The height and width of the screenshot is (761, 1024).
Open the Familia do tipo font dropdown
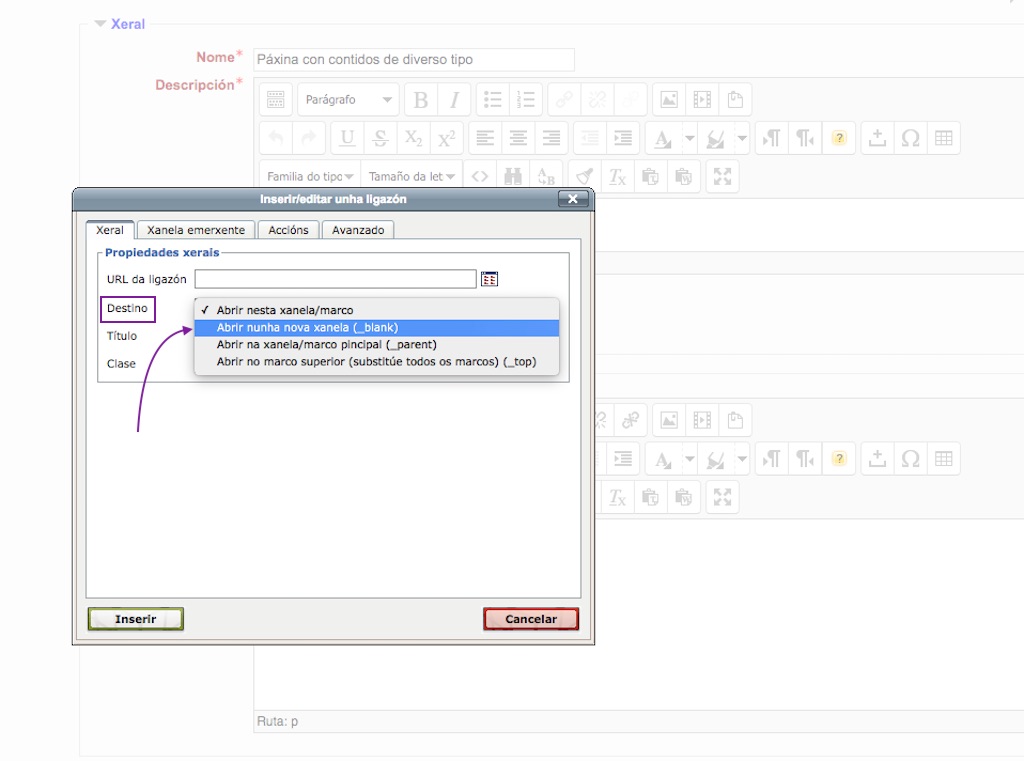311,177
